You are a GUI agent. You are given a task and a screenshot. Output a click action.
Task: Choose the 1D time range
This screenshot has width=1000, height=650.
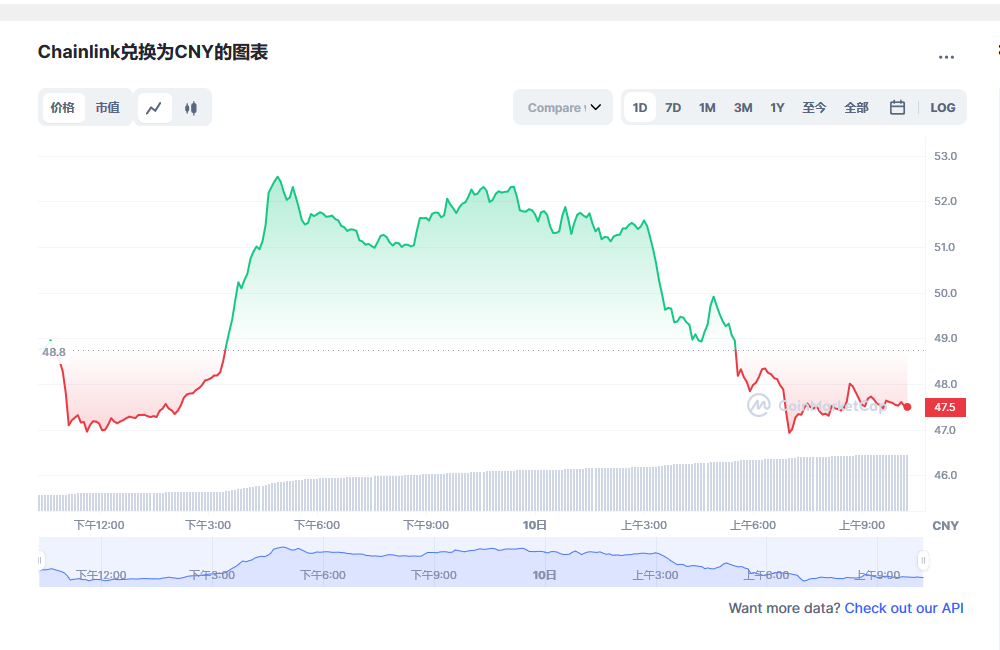[x=640, y=108]
